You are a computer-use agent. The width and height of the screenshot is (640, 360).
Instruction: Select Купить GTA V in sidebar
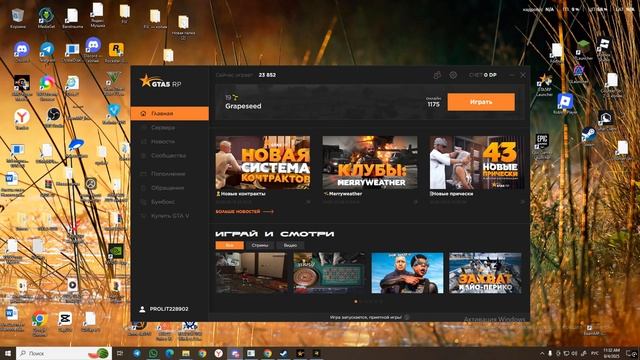[170, 216]
